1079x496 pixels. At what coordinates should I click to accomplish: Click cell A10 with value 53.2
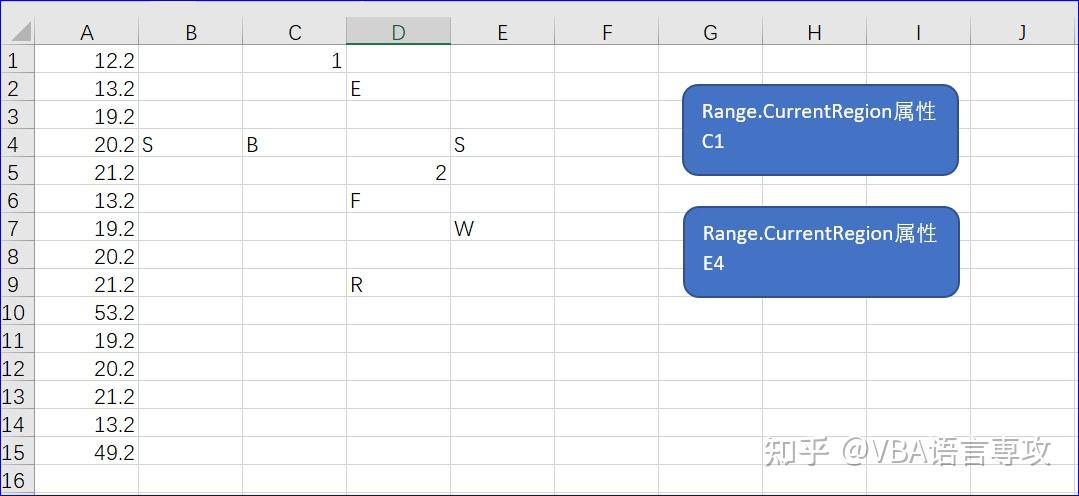click(87, 313)
